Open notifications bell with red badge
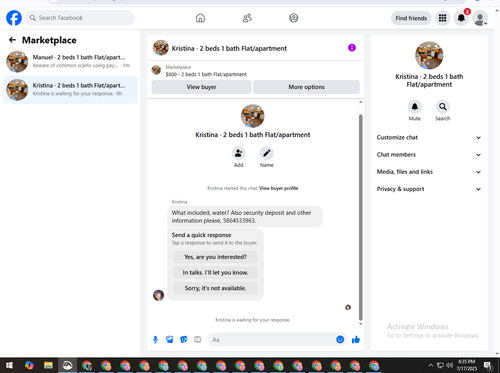The height and width of the screenshot is (373, 500). pyautogui.click(x=461, y=18)
